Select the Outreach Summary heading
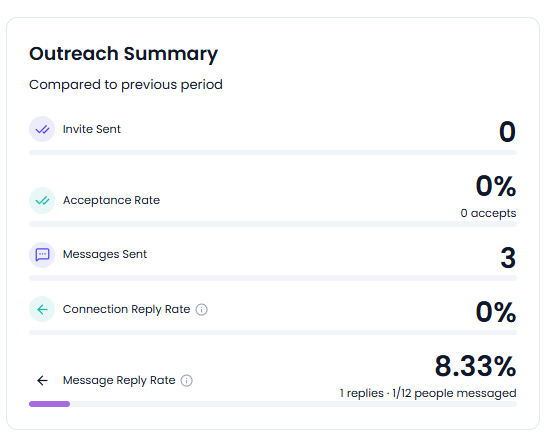This screenshot has width=545, height=439. [123, 54]
